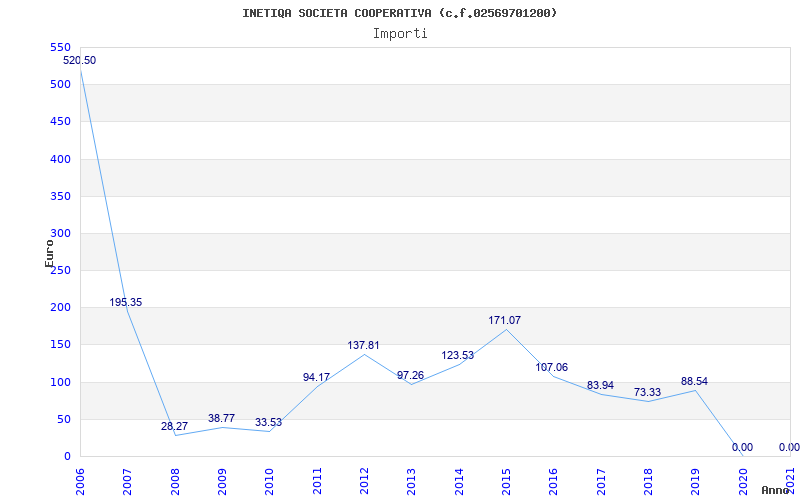Screen dimensions: 800x500
Task: Select the 2014 x-axis tick label
Action: coord(459,482)
